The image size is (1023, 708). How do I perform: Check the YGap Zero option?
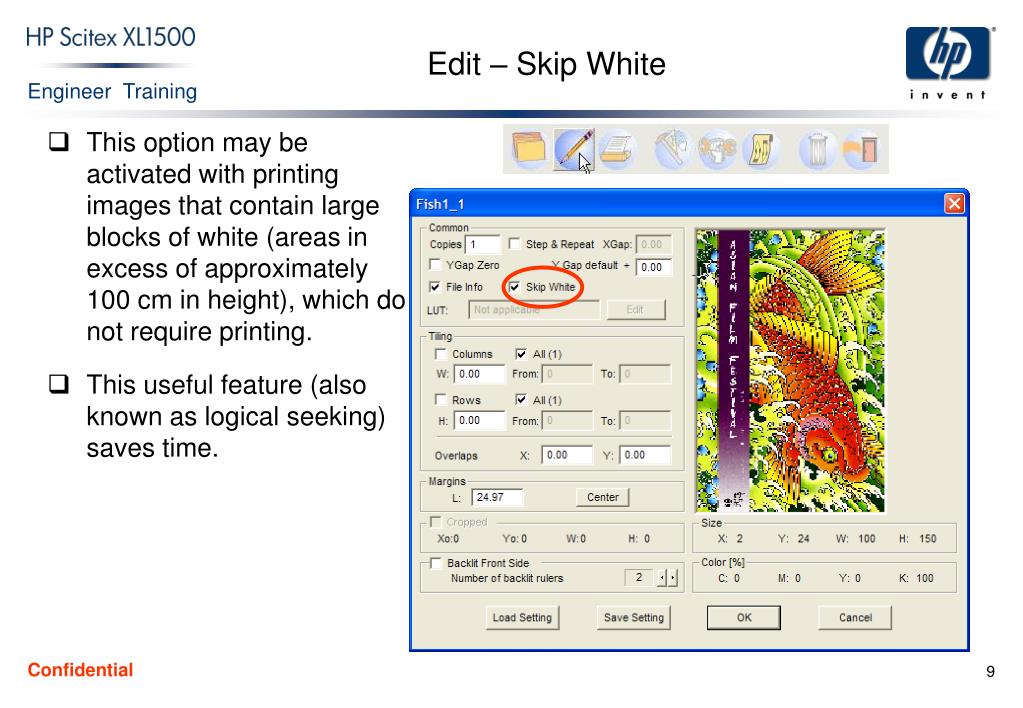pos(435,265)
